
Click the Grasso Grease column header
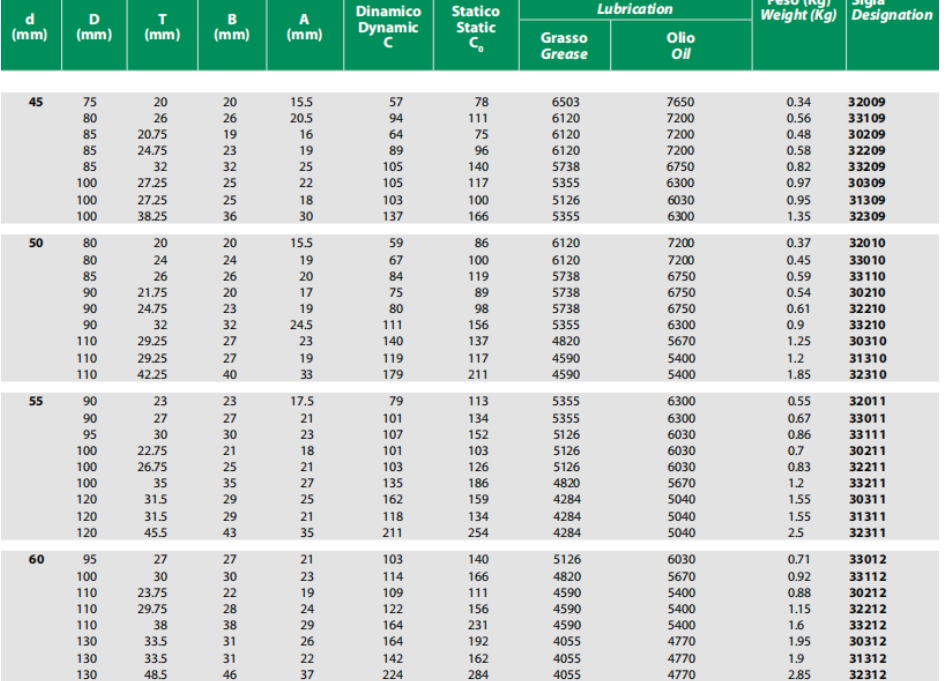point(564,46)
